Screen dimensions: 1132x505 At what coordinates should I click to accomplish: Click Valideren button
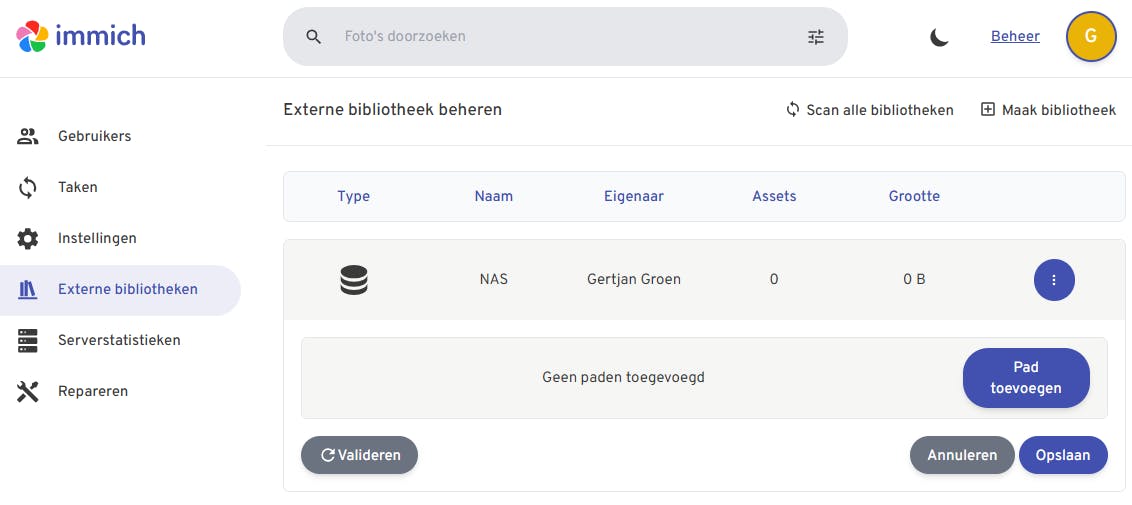tap(359, 455)
